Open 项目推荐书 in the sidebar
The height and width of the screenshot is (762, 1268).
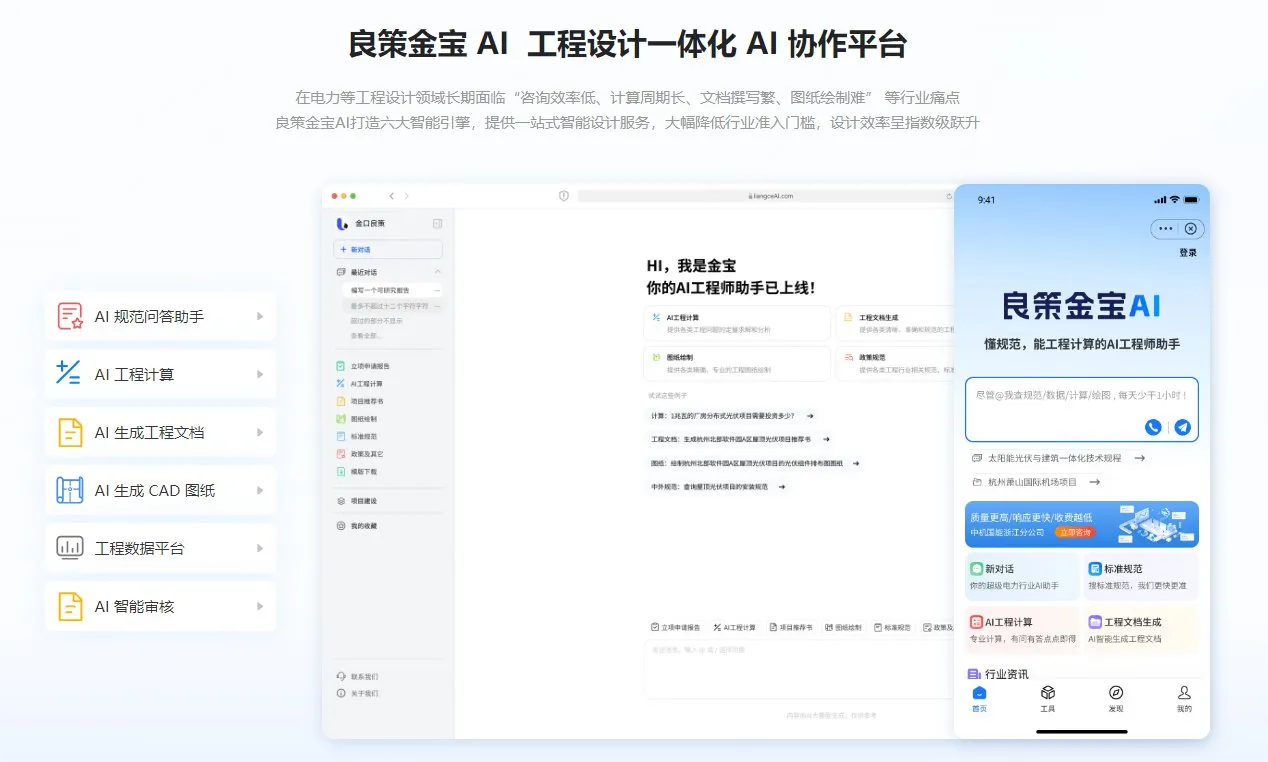coord(360,401)
